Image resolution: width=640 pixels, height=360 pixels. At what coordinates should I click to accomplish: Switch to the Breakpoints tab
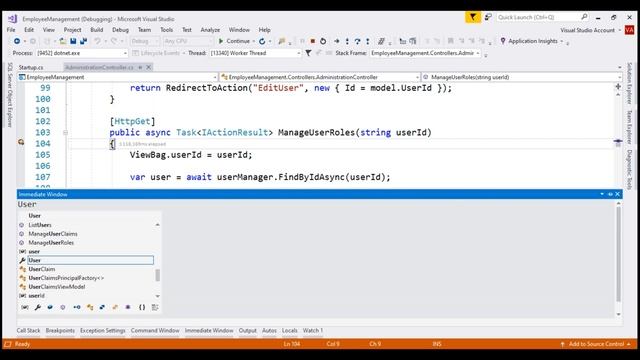pos(60,331)
